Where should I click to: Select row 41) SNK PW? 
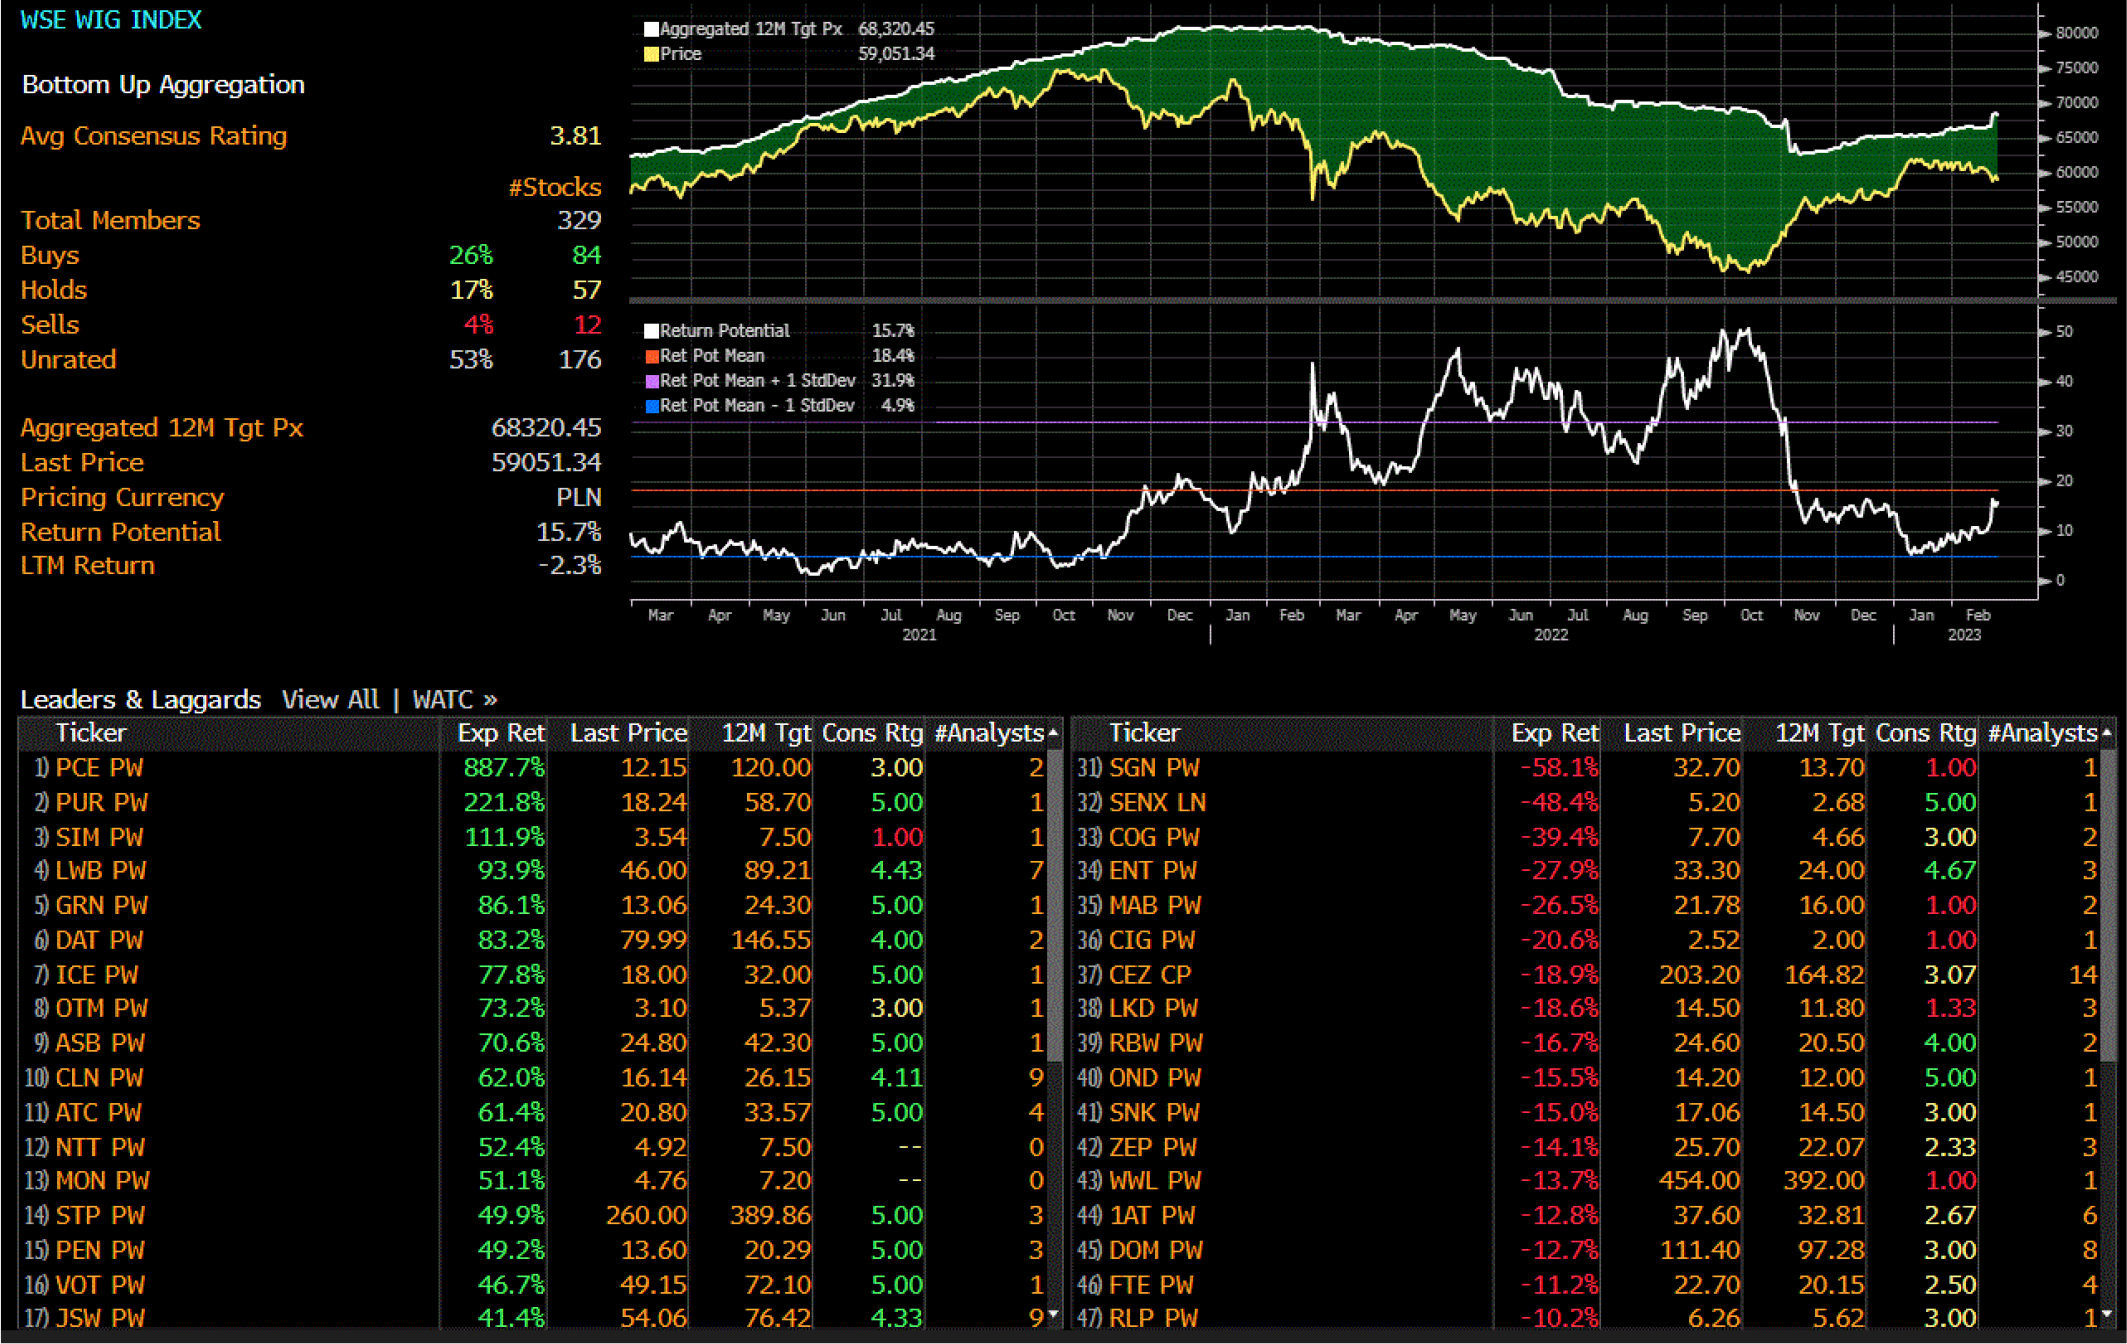point(1586,1112)
